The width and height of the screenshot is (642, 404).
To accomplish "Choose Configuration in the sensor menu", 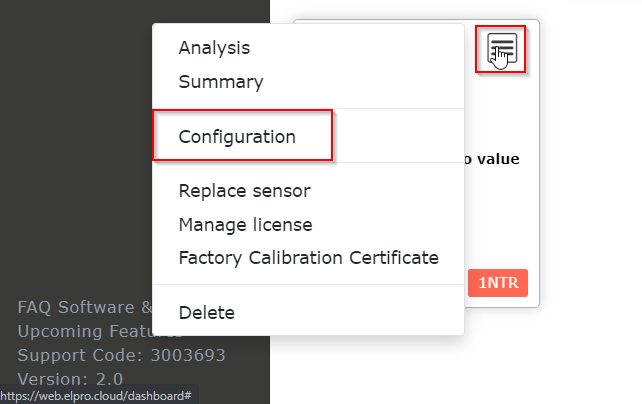I will tap(237, 137).
